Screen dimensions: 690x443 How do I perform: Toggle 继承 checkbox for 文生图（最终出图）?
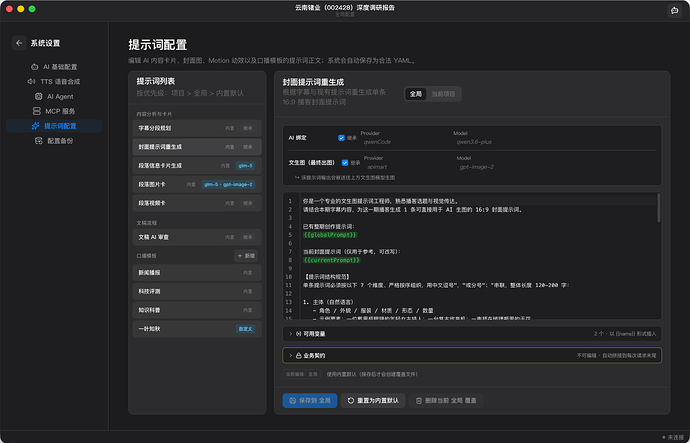click(345, 163)
